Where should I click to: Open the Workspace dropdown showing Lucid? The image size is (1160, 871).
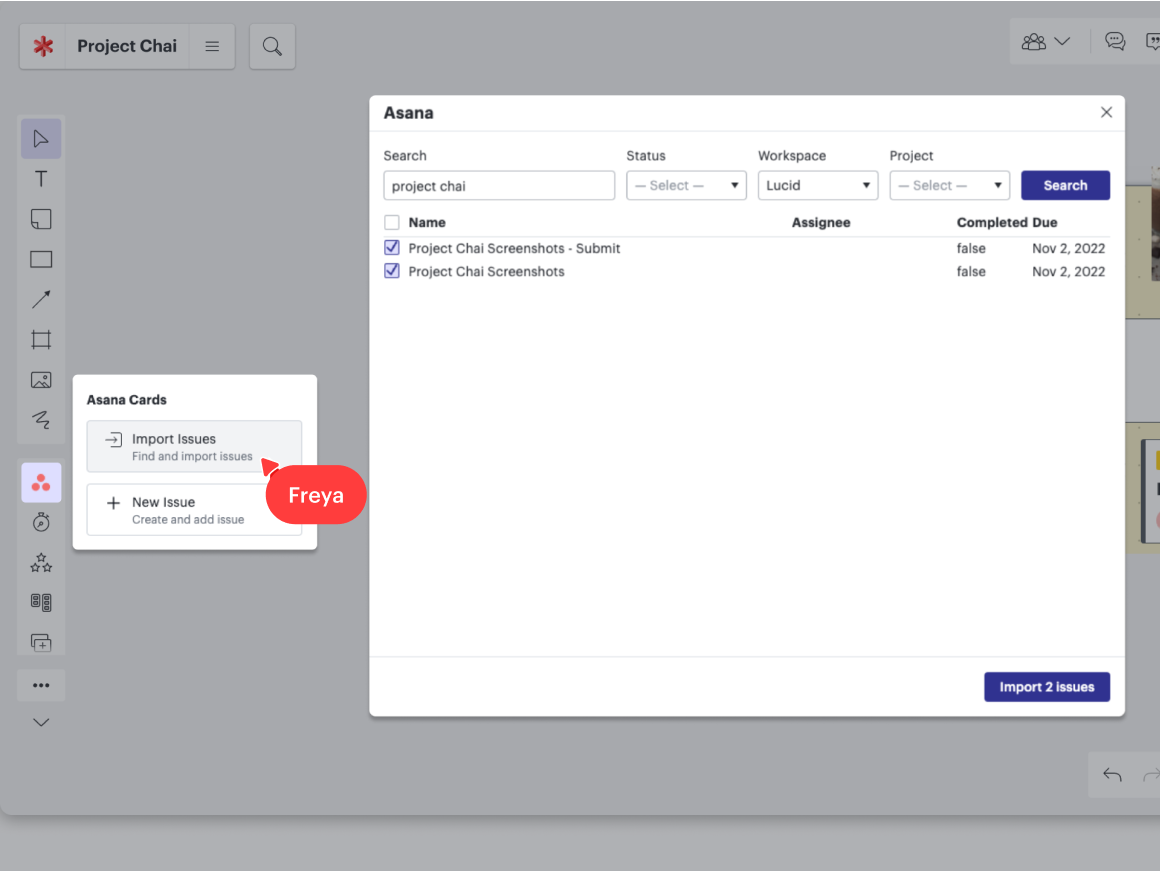817,185
